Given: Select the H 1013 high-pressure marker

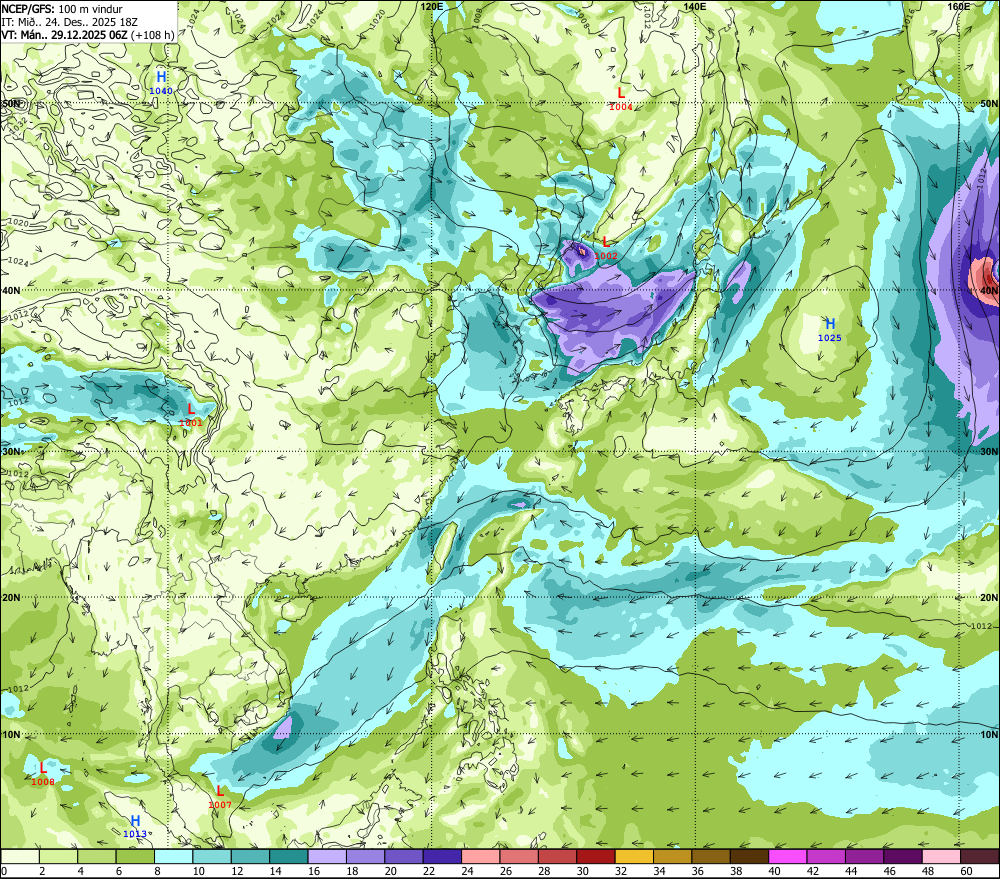Looking at the screenshot, I should pyautogui.click(x=135, y=825).
